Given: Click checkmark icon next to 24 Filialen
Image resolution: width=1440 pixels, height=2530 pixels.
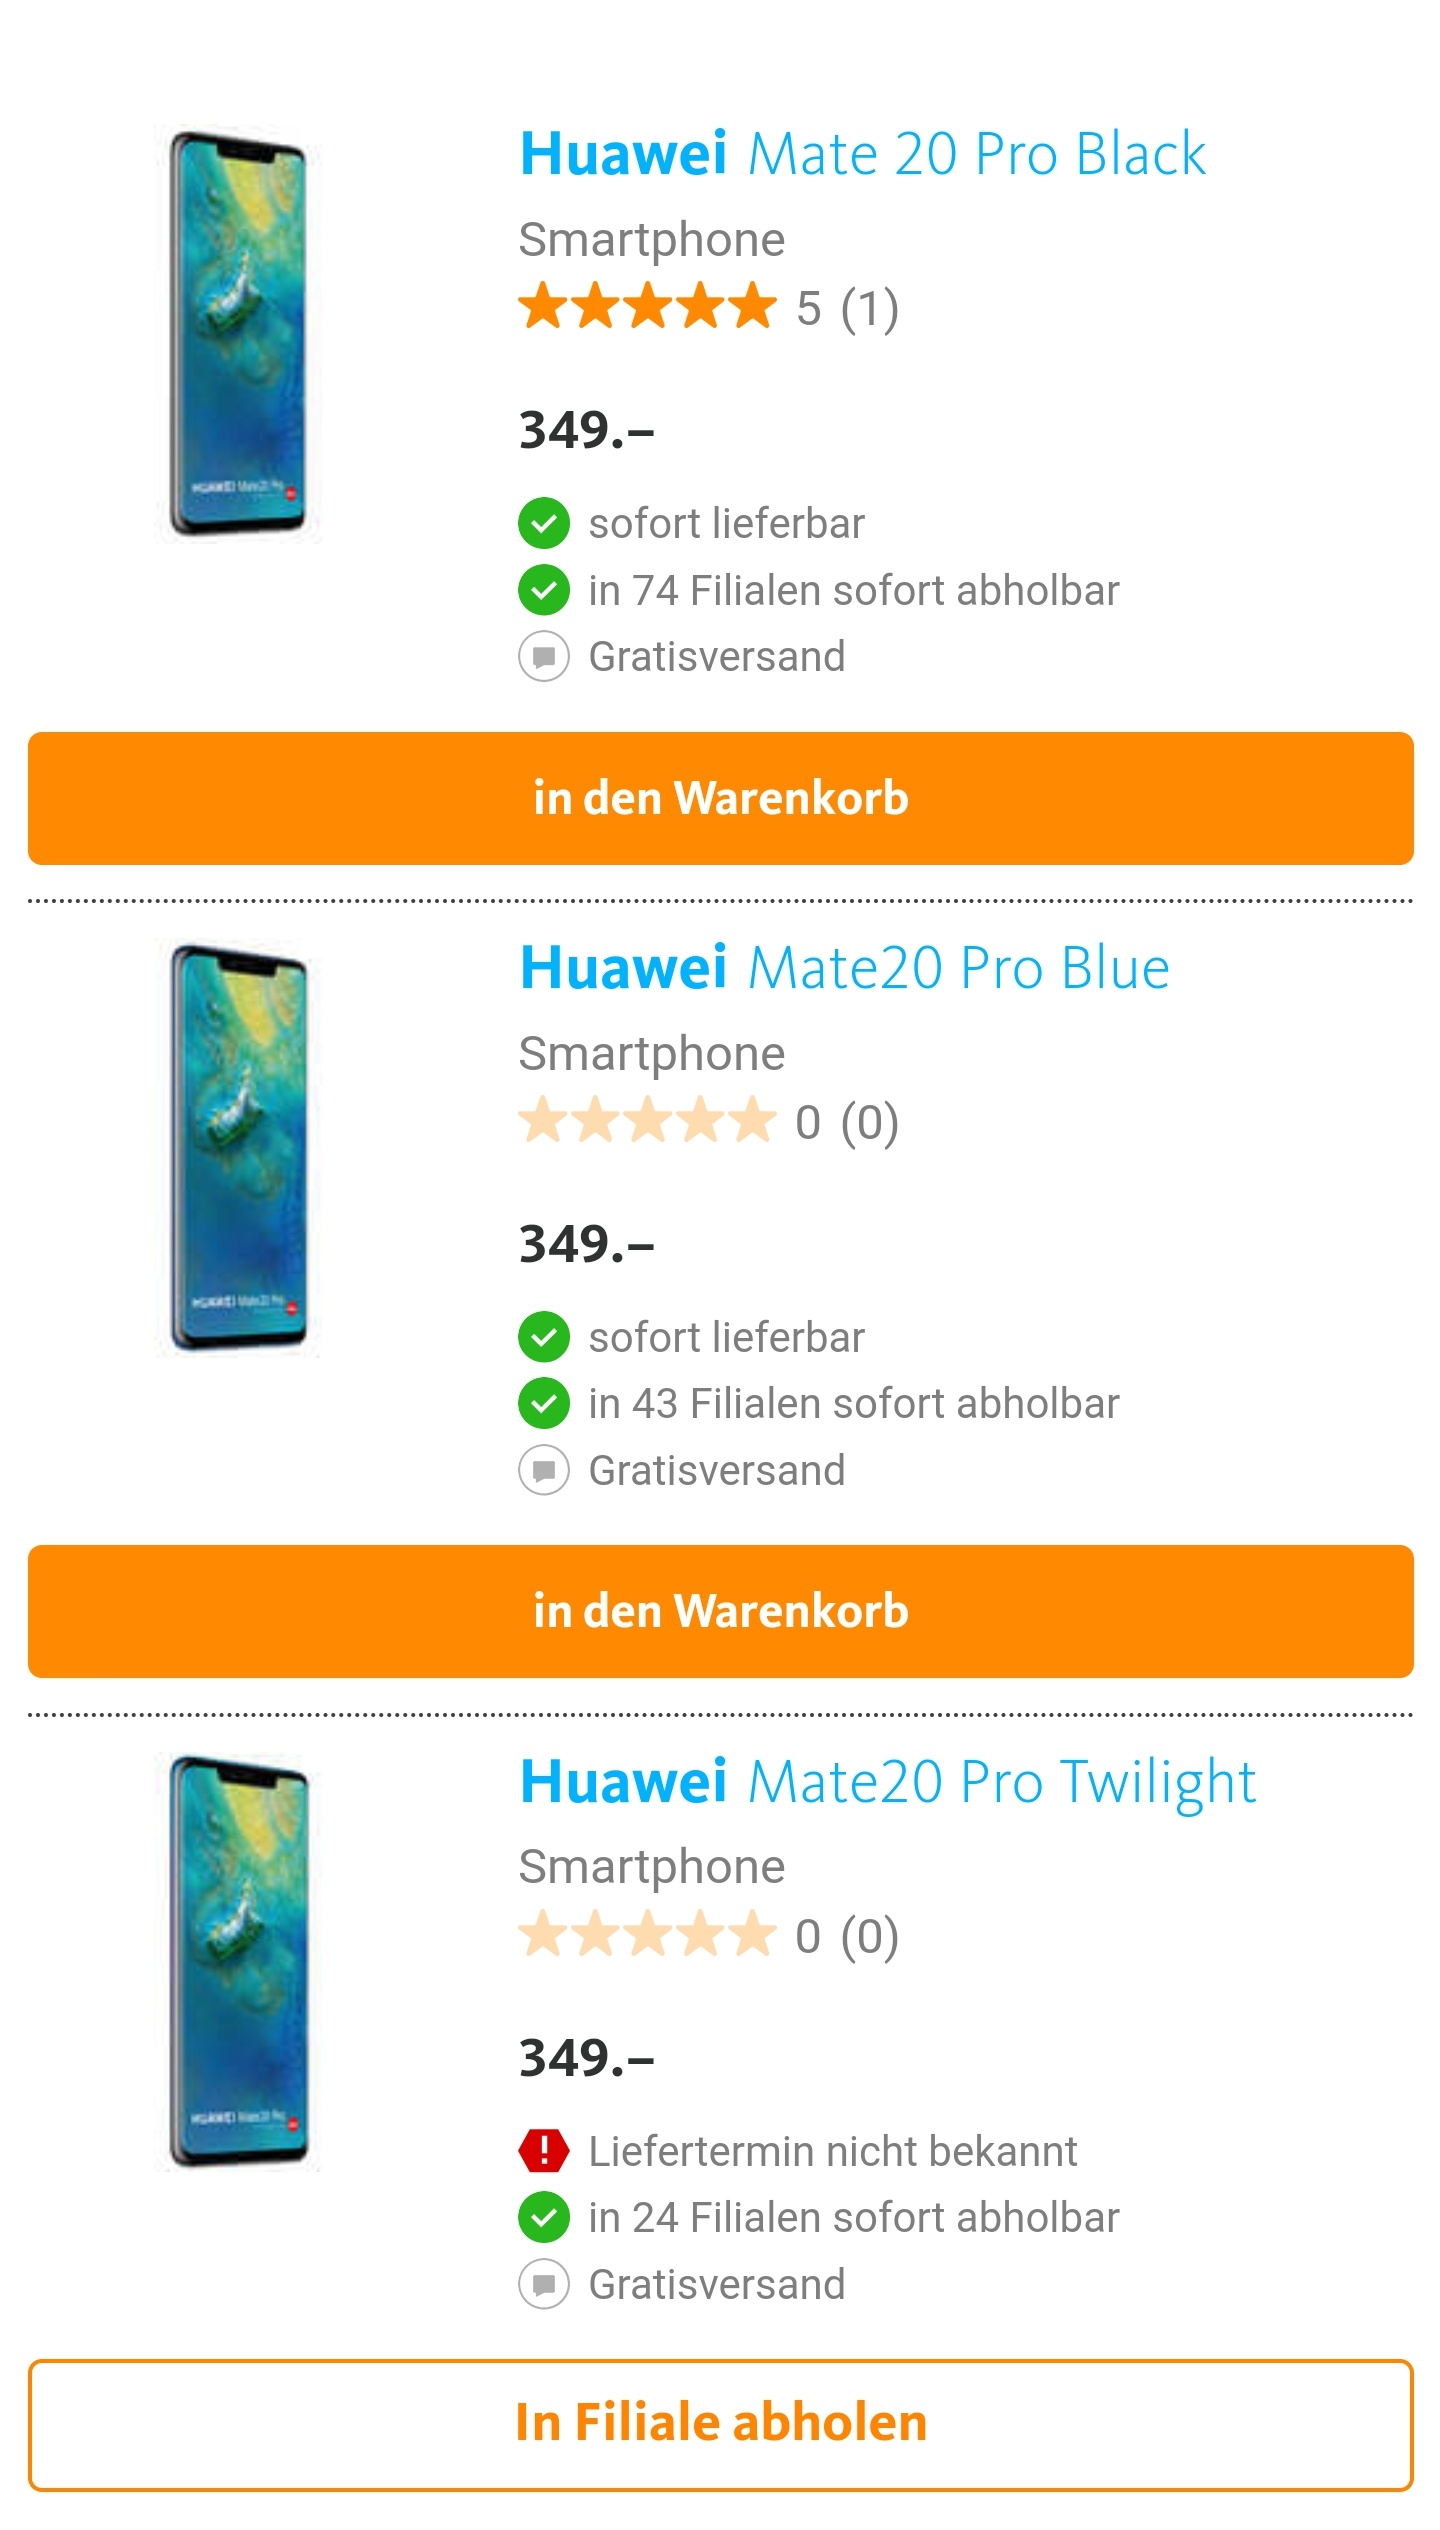Looking at the screenshot, I should pos(544,2217).
